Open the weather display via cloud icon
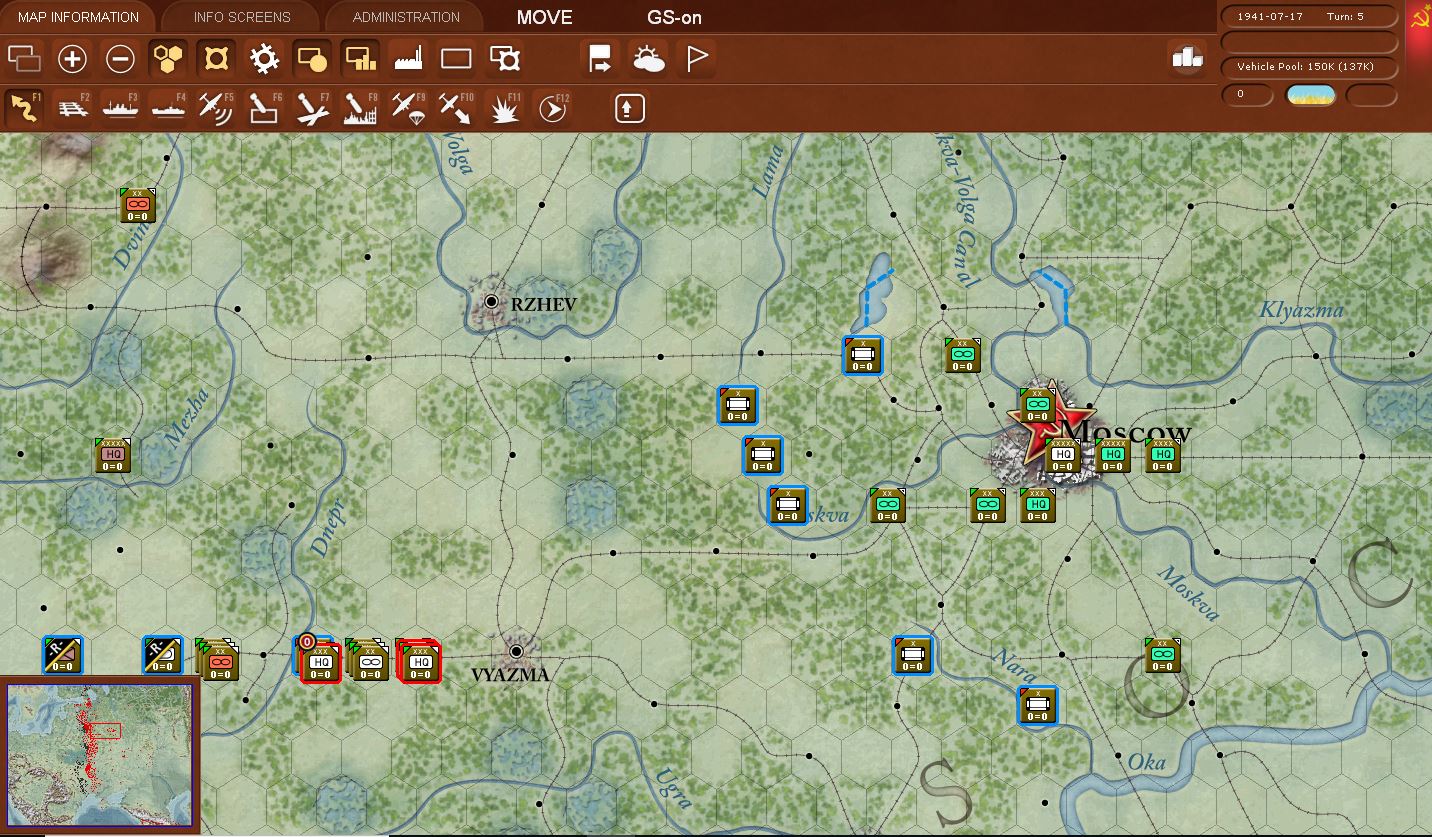 click(x=649, y=58)
